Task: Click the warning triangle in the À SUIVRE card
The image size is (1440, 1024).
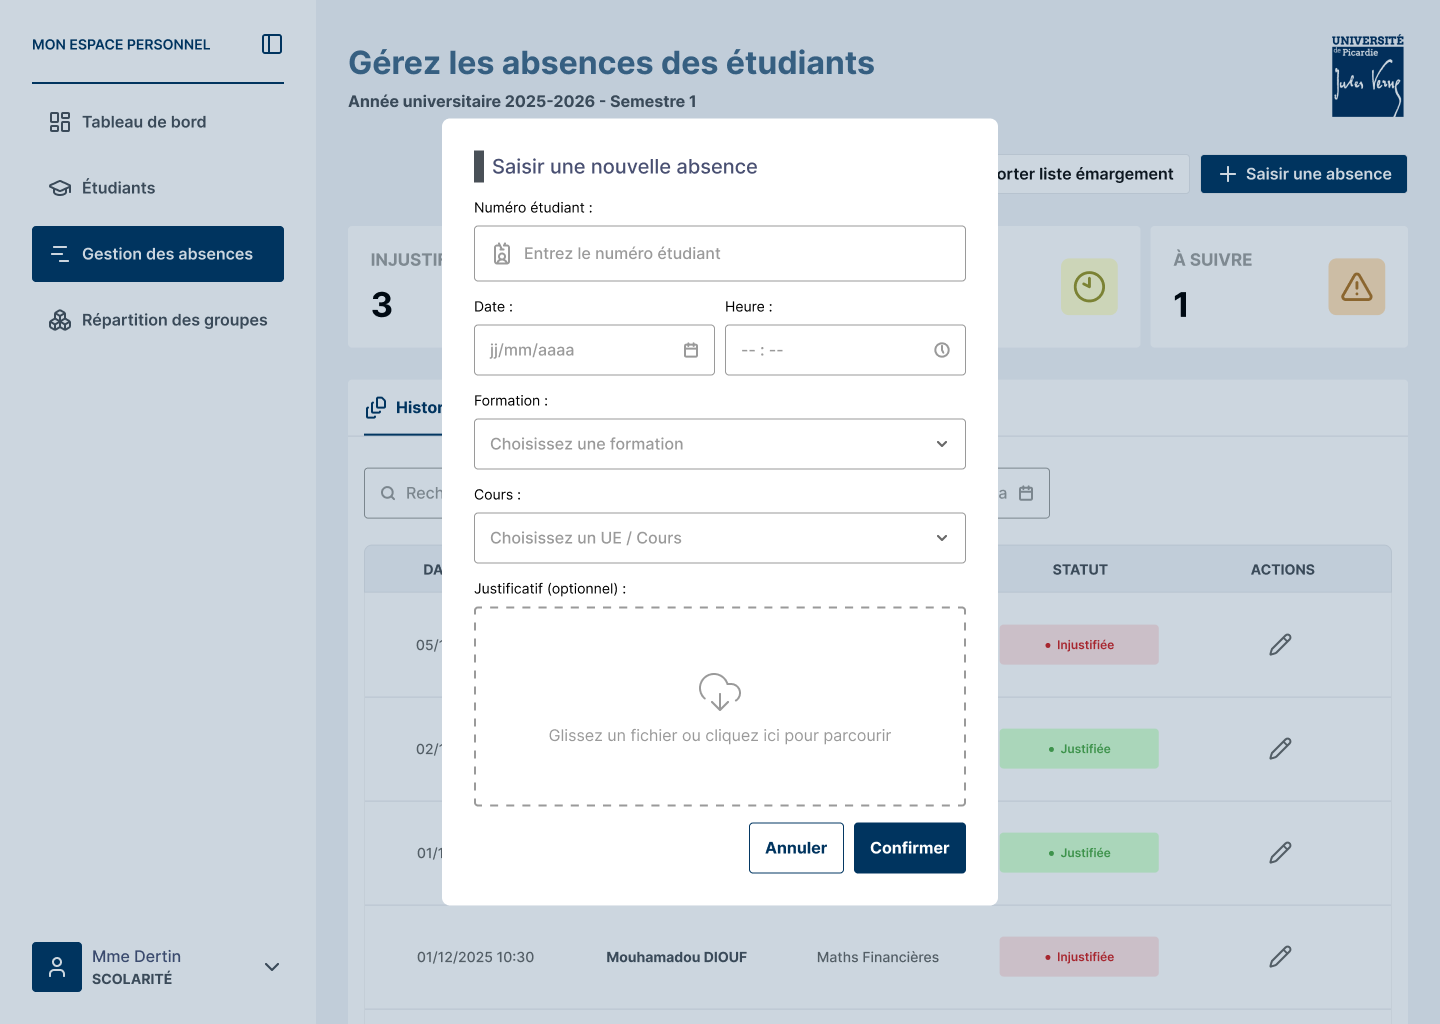Action: coord(1356,287)
